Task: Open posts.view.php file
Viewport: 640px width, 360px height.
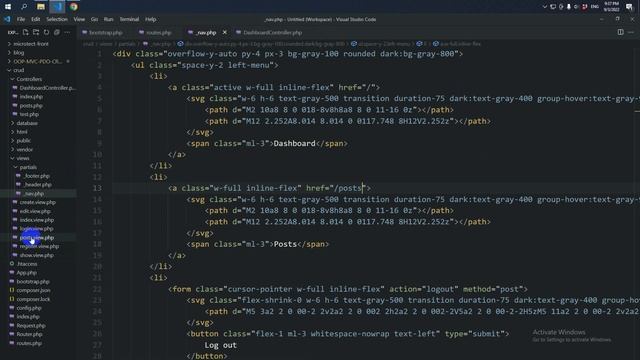Action: click(x=37, y=238)
